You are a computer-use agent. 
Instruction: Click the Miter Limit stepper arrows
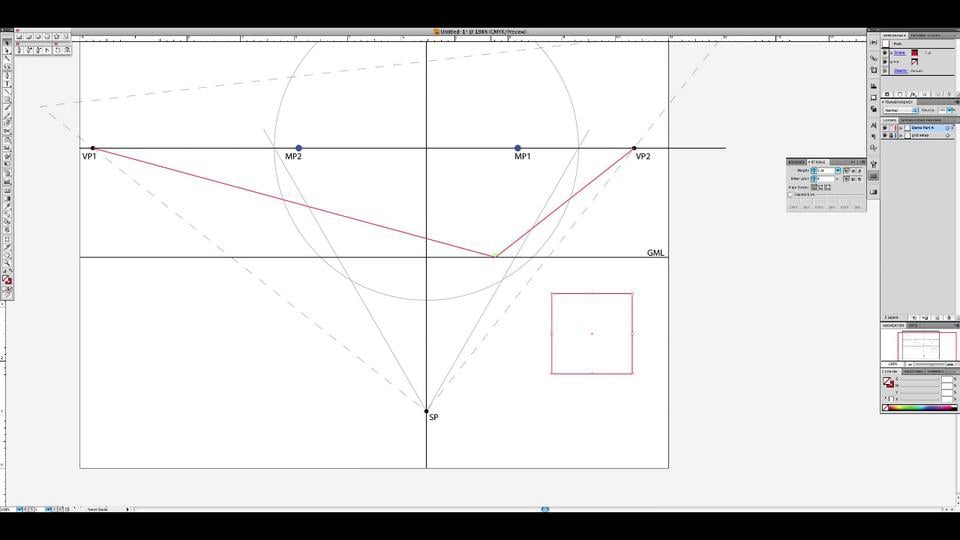point(814,179)
